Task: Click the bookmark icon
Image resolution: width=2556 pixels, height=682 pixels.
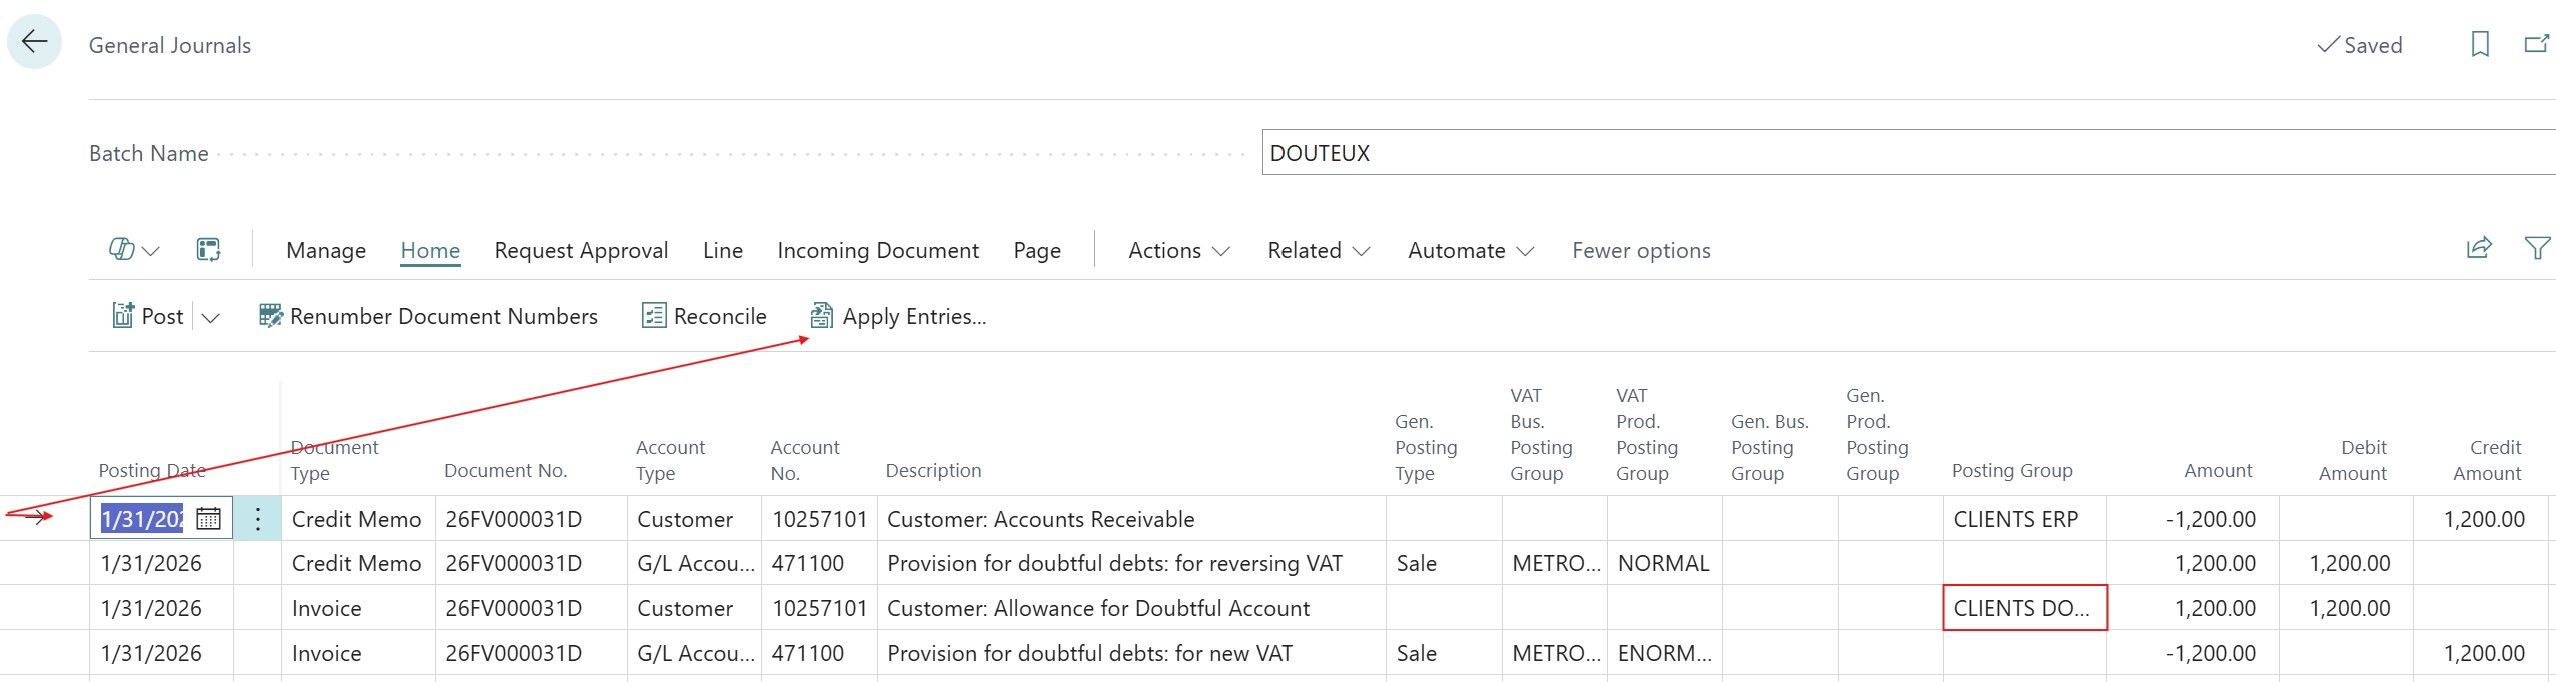Action: click(2479, 45)
